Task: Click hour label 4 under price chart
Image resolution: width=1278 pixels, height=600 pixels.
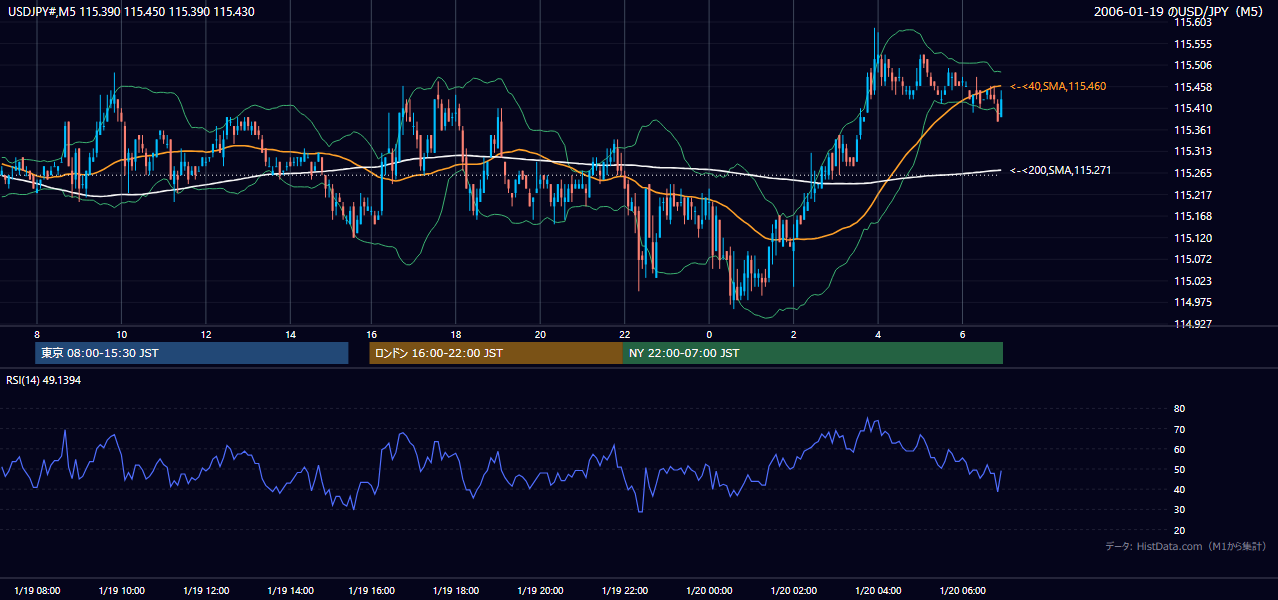Action: point(878,334)
